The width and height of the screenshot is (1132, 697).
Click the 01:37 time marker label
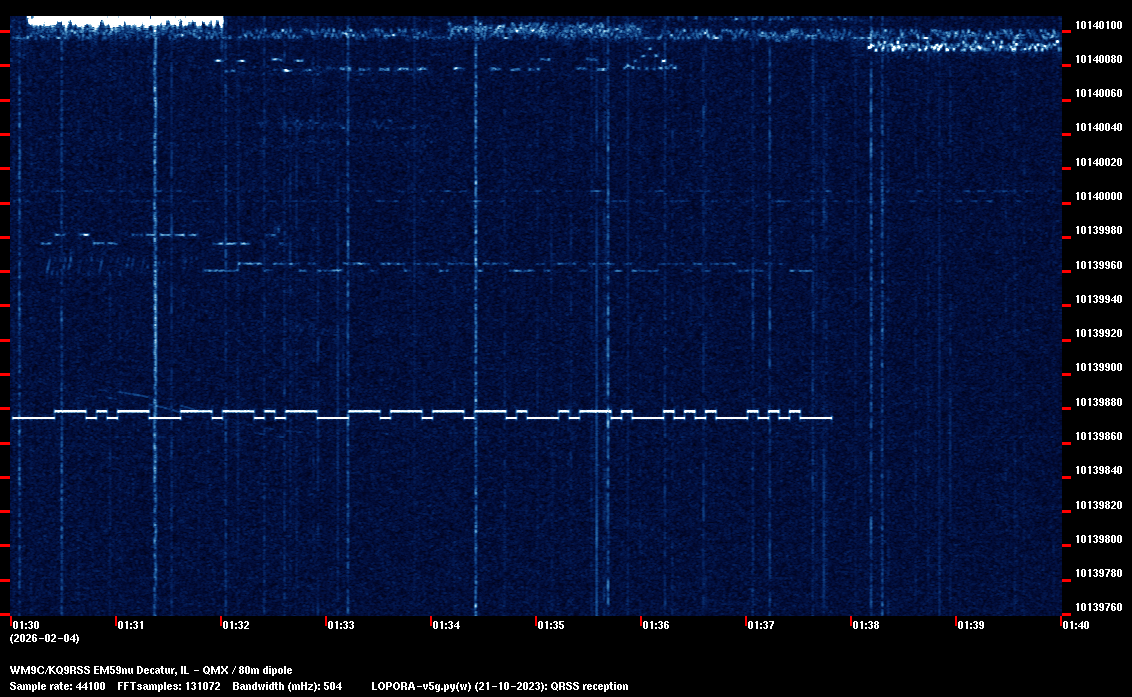(761, 625)
